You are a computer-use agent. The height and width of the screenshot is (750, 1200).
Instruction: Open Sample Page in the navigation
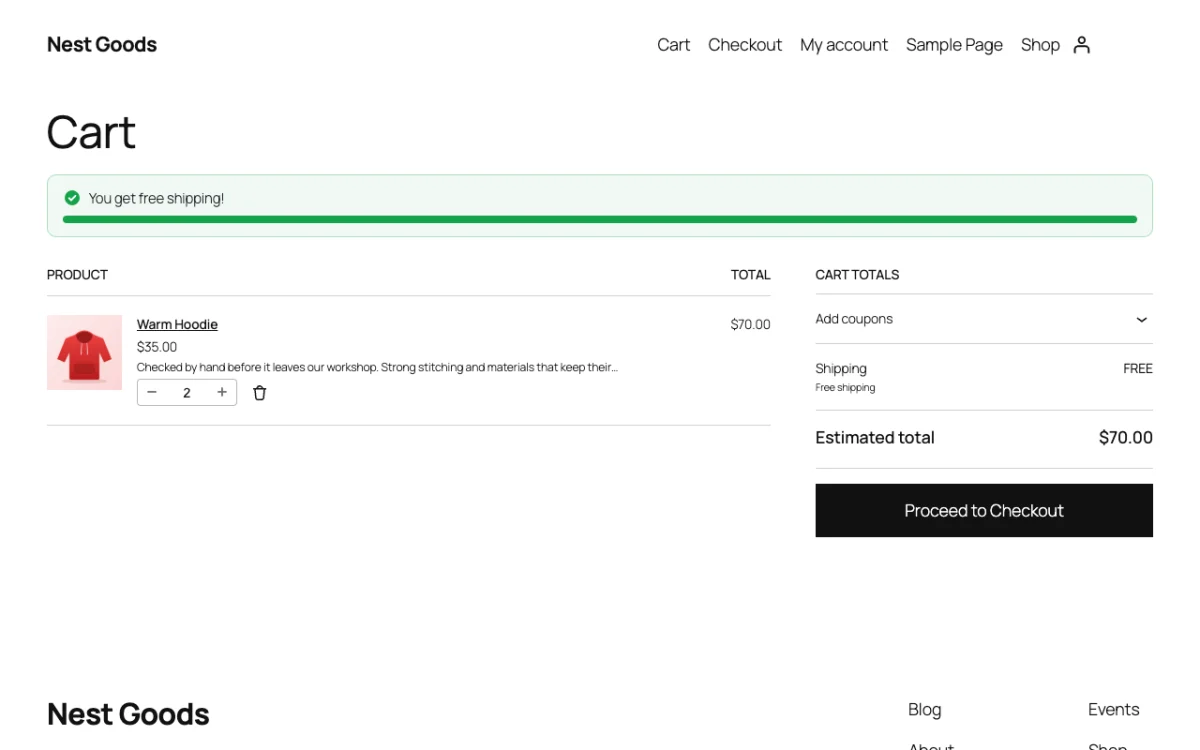coord(954,45)
